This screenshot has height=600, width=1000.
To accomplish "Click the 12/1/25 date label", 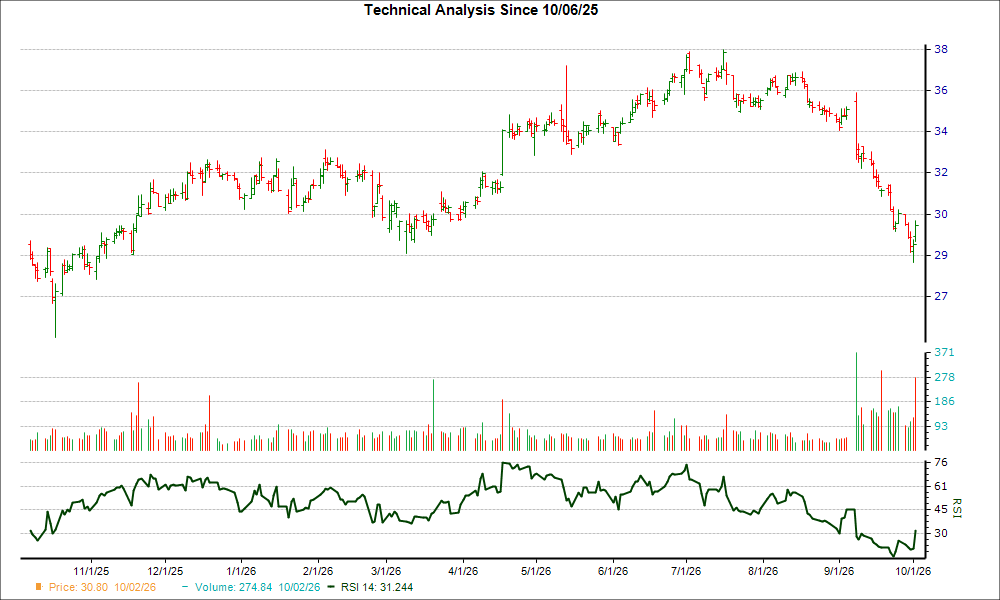I will (x=165, y=571).
